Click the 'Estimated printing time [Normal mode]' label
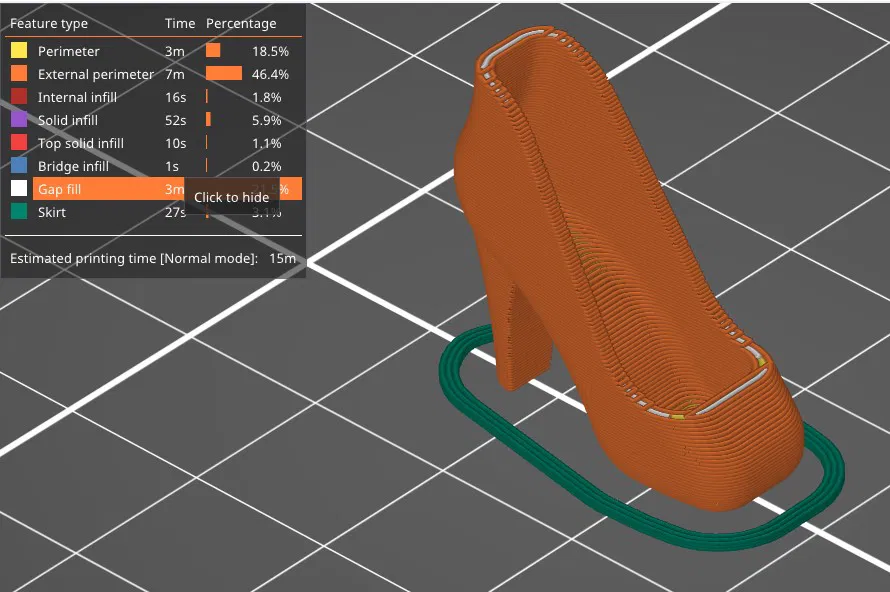Viewport: 890px width, 592px height. point(134,258)
